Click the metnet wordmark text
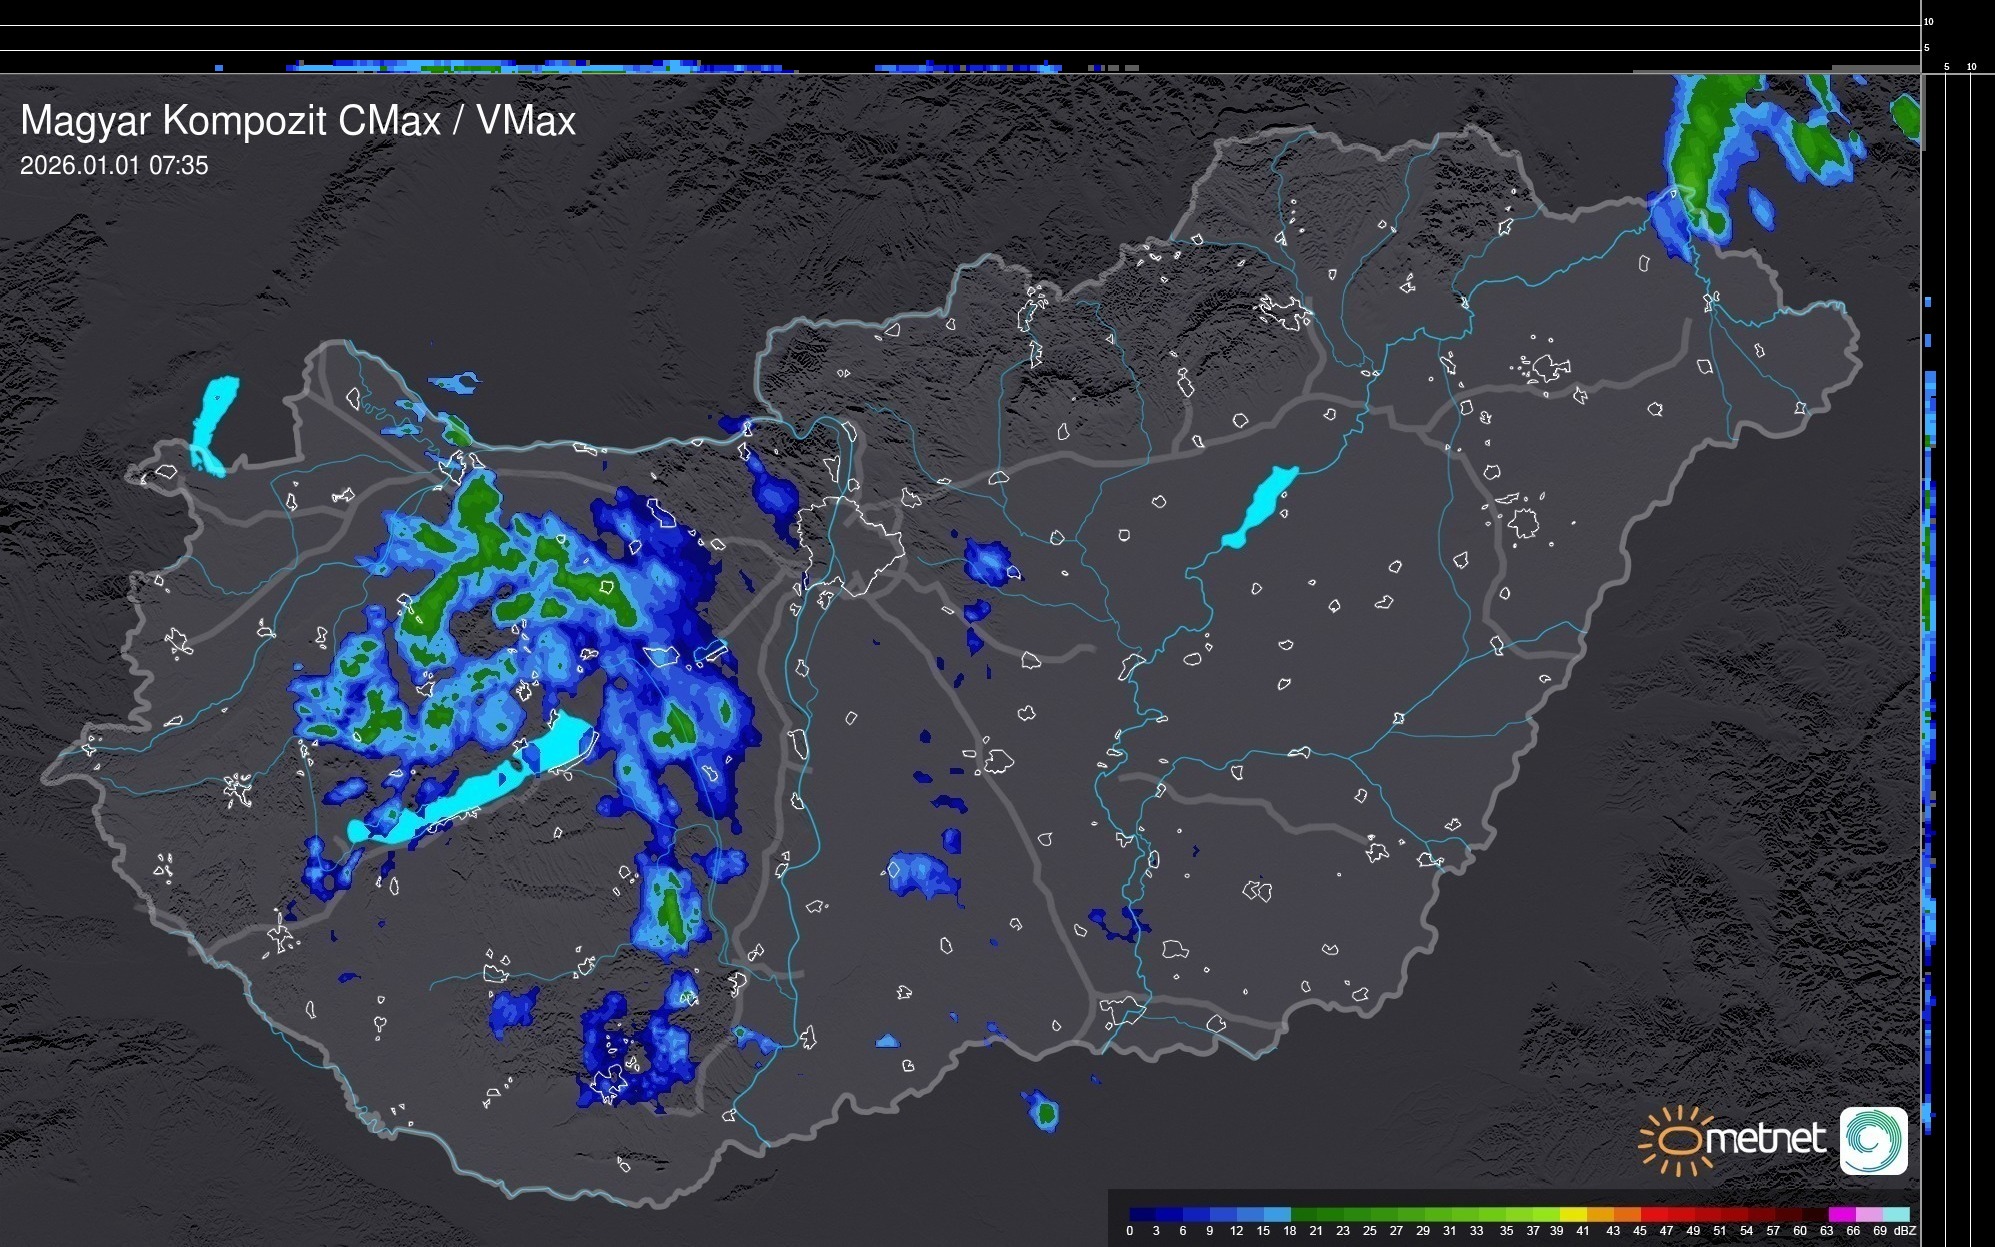This screenshot has height=1247, width=1995. [1765, 1139]
